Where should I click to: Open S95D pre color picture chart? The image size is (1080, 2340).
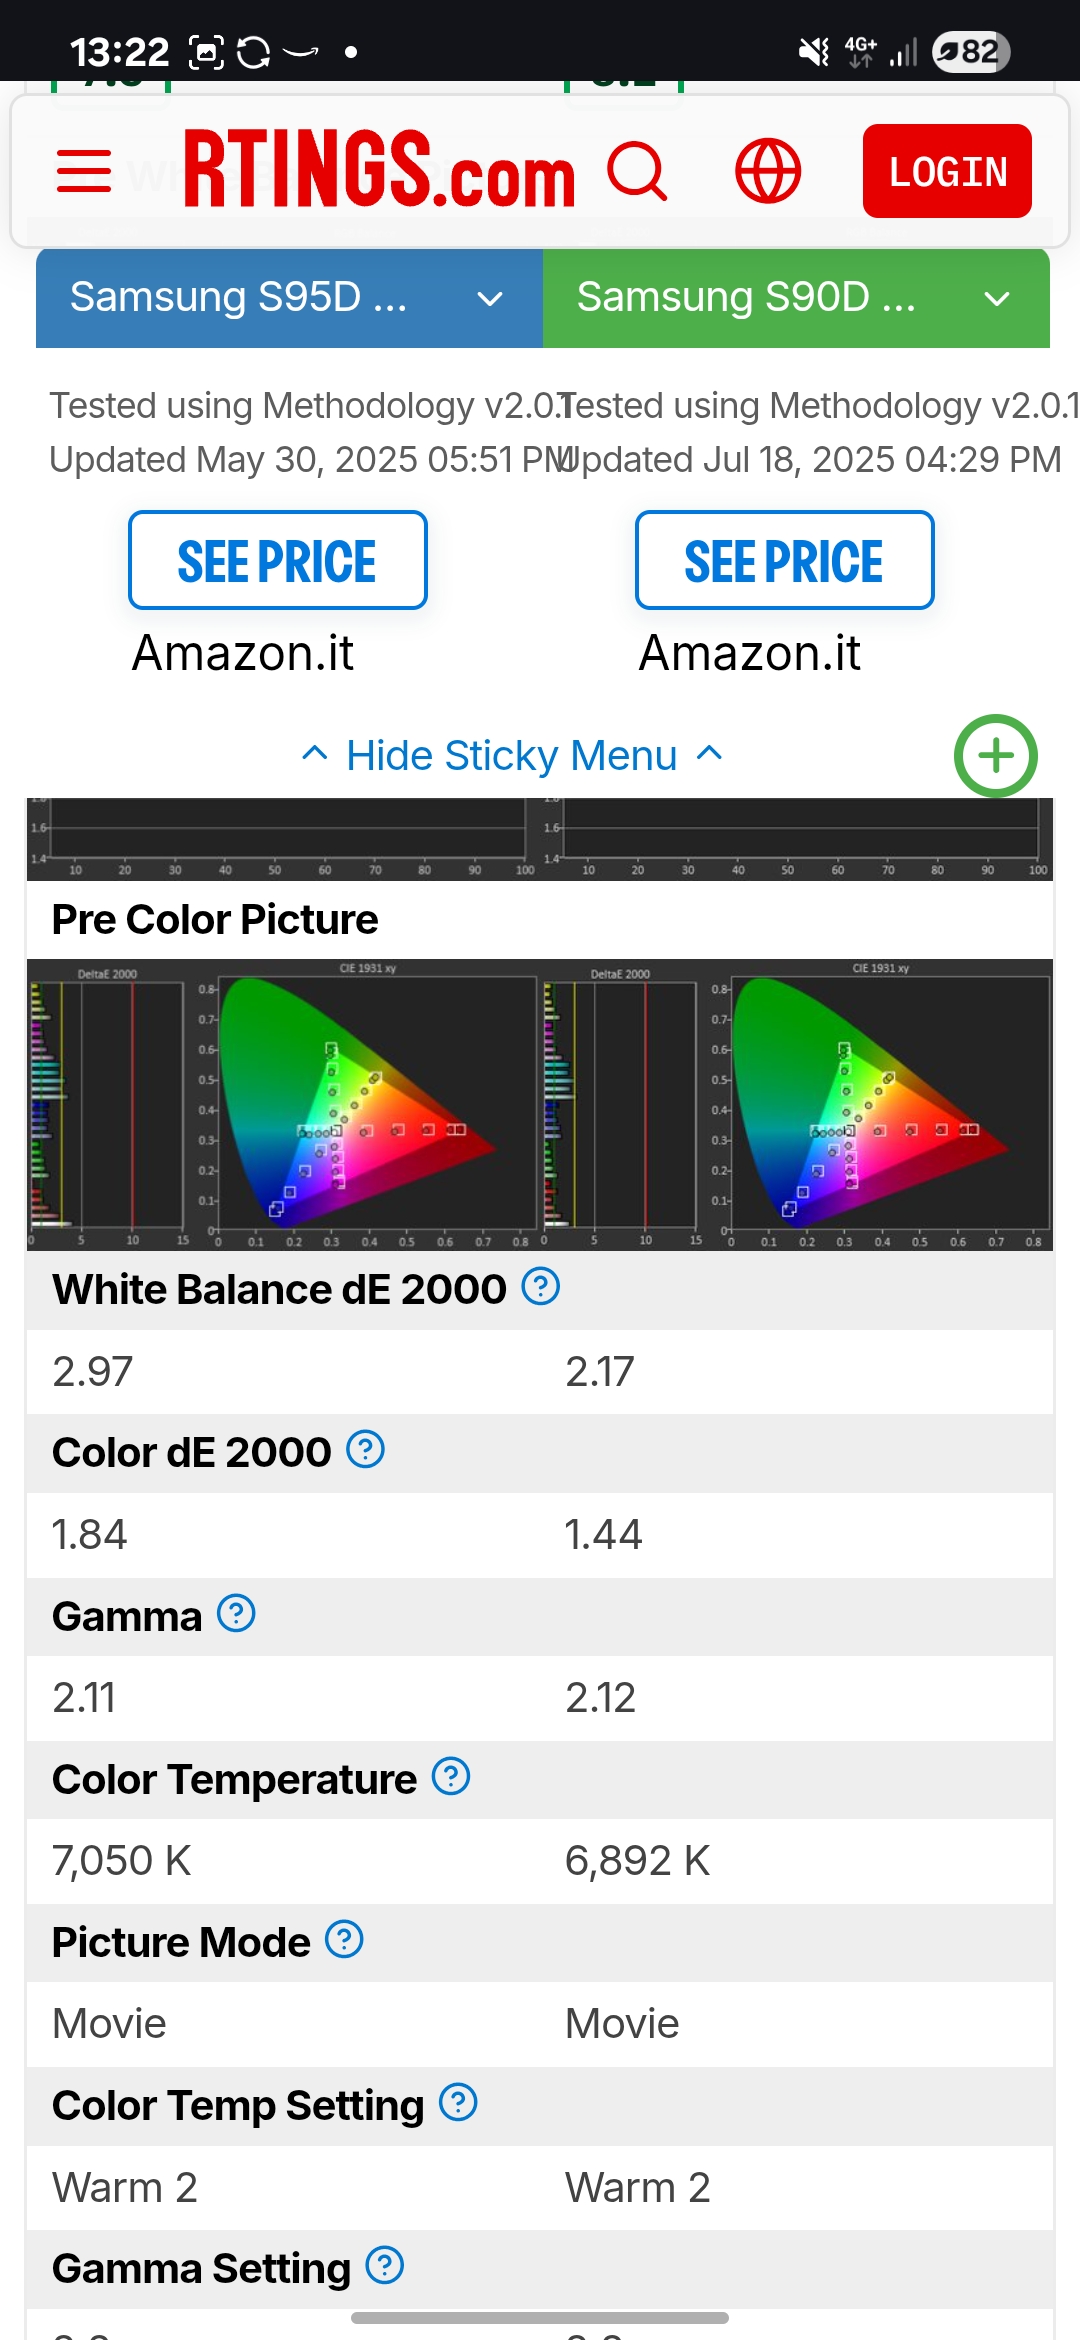pos(283,1105)
